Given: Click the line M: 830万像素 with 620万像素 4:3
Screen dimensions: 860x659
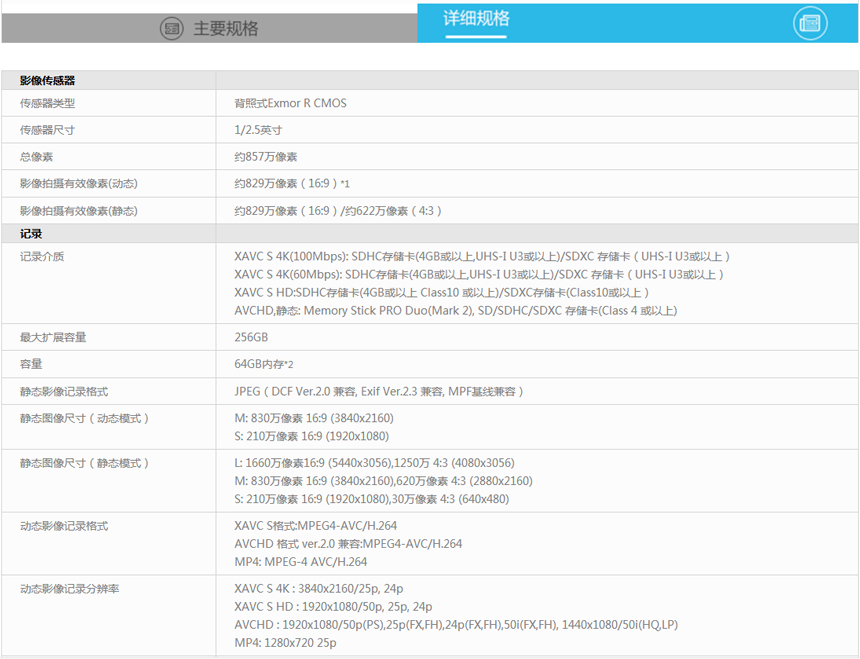Looking at the screenshot, I should click(383, 481).
